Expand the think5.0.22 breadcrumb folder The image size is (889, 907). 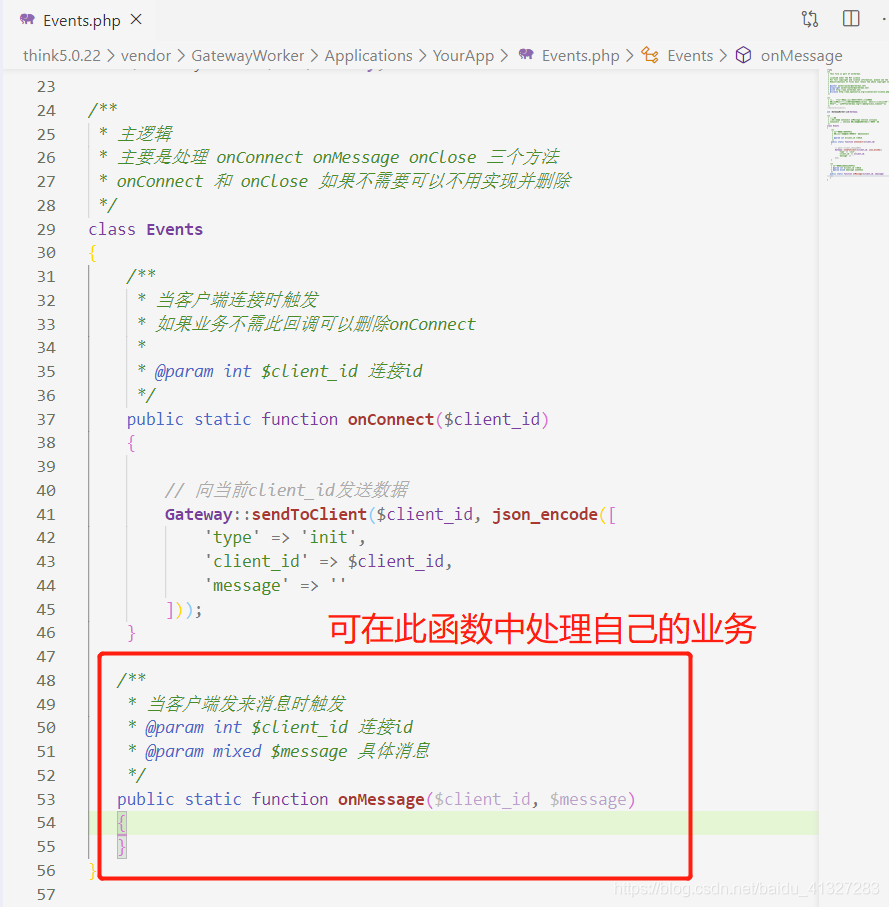(62, 55)
